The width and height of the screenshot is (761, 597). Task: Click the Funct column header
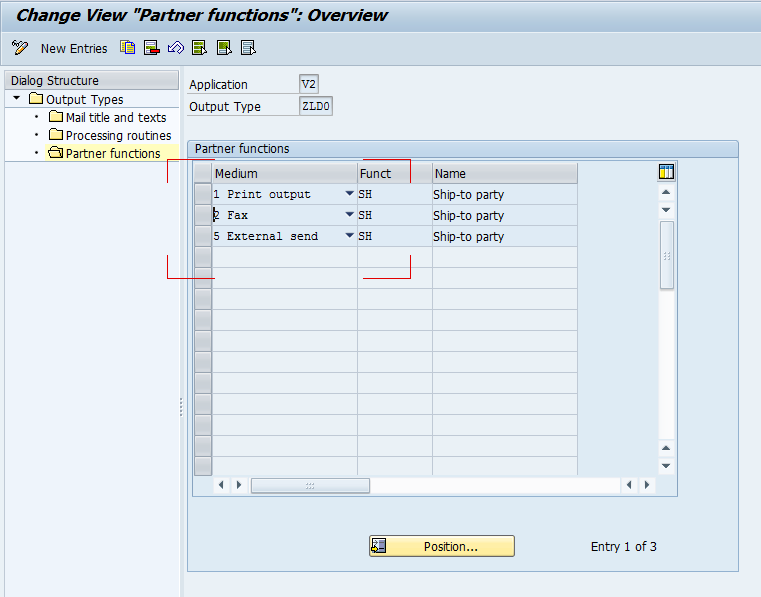pyautogui.click(x=395, y=173)
